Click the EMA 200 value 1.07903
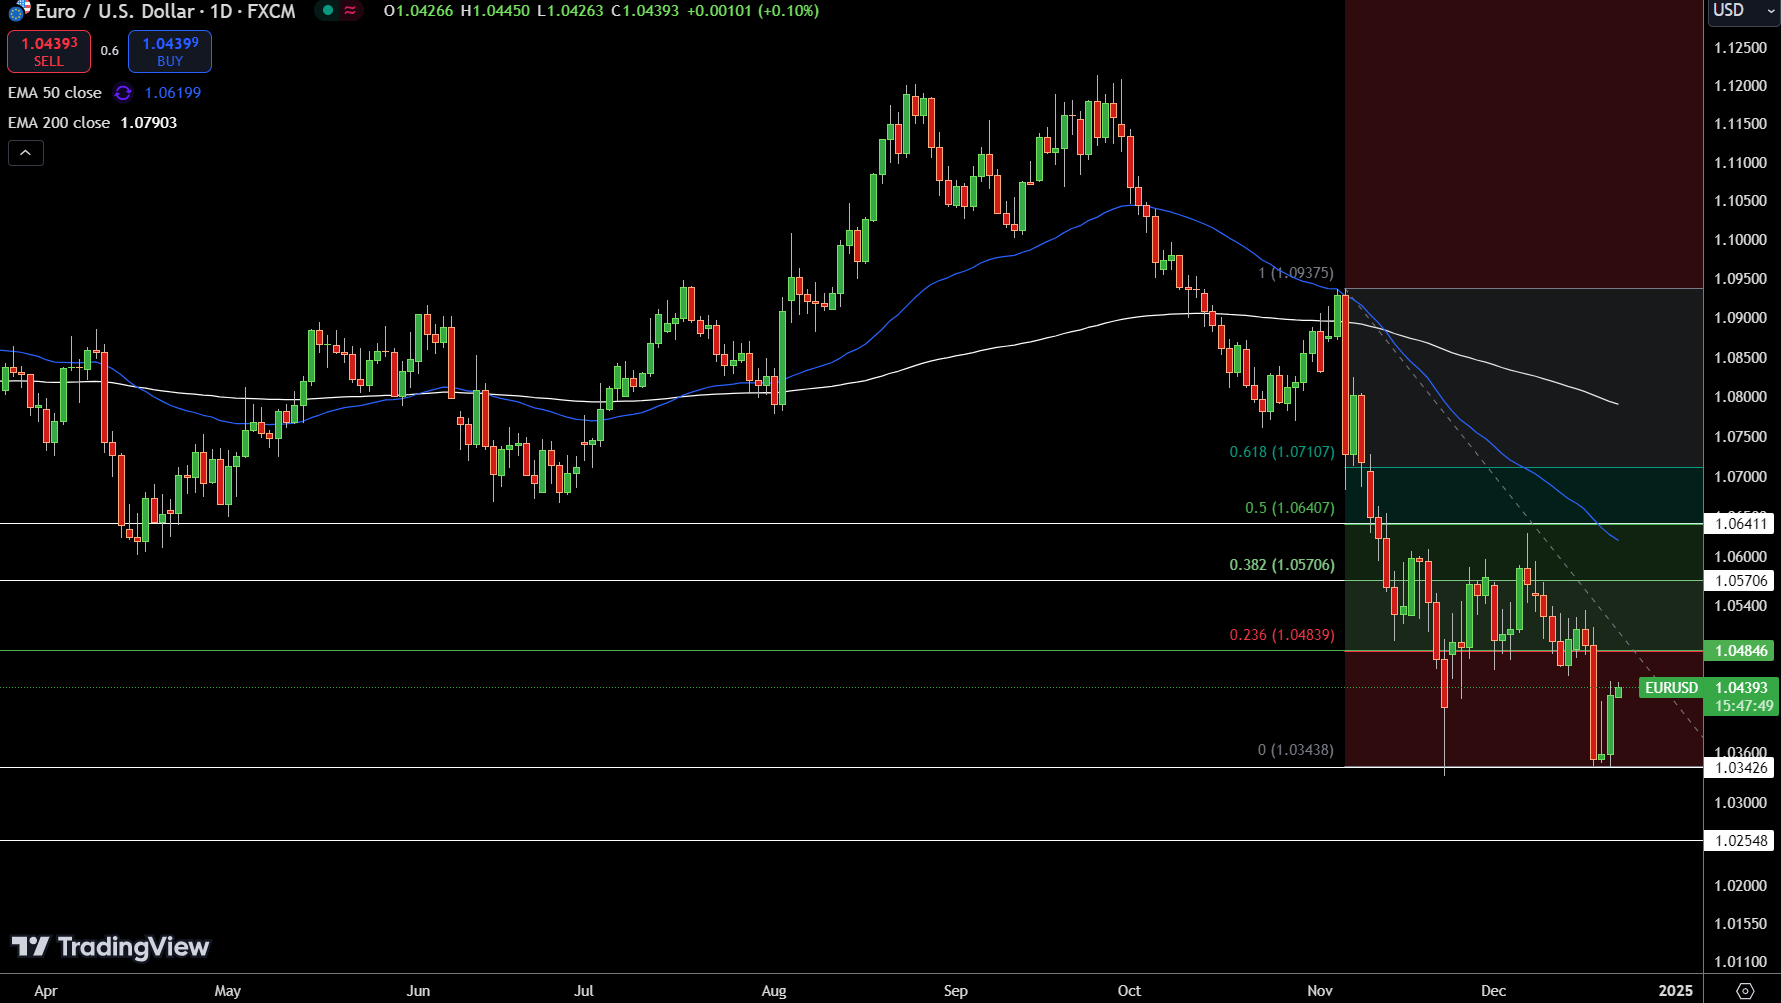 pyautogui.click(x=149, y=123)
